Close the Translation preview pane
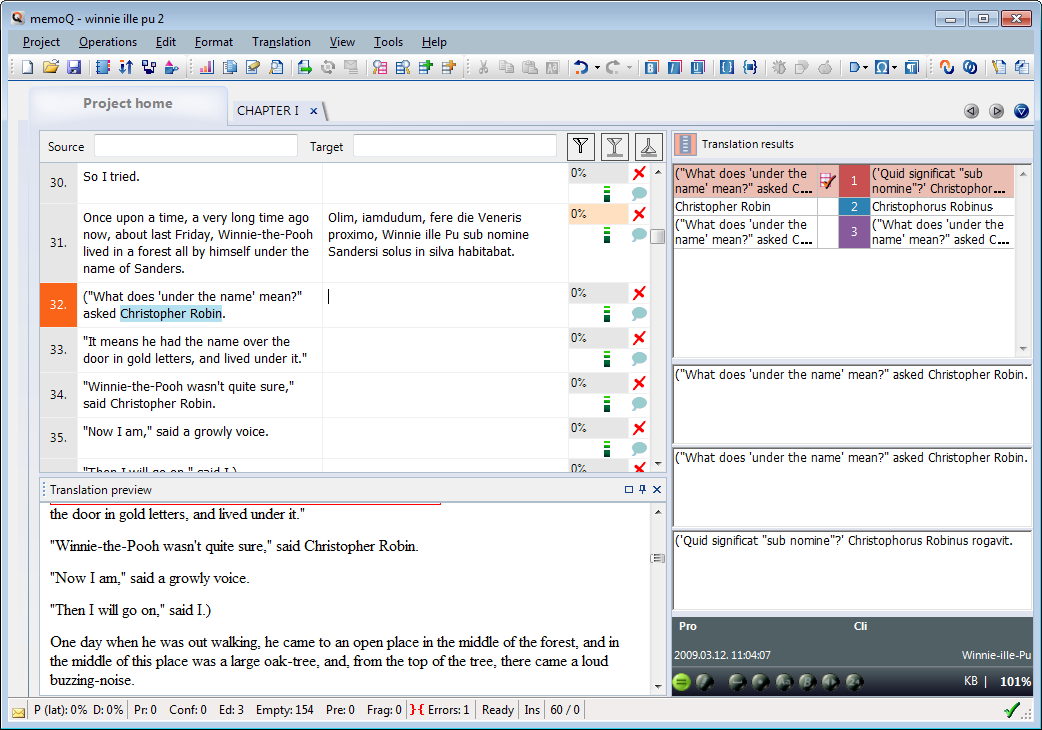 [x=657, y=490]
